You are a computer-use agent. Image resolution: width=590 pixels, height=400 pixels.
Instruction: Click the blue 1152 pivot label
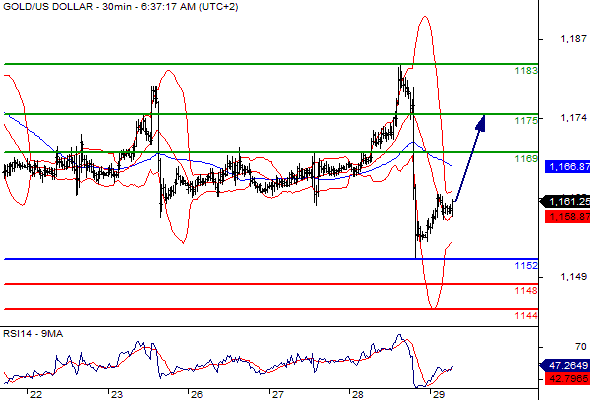526,266
